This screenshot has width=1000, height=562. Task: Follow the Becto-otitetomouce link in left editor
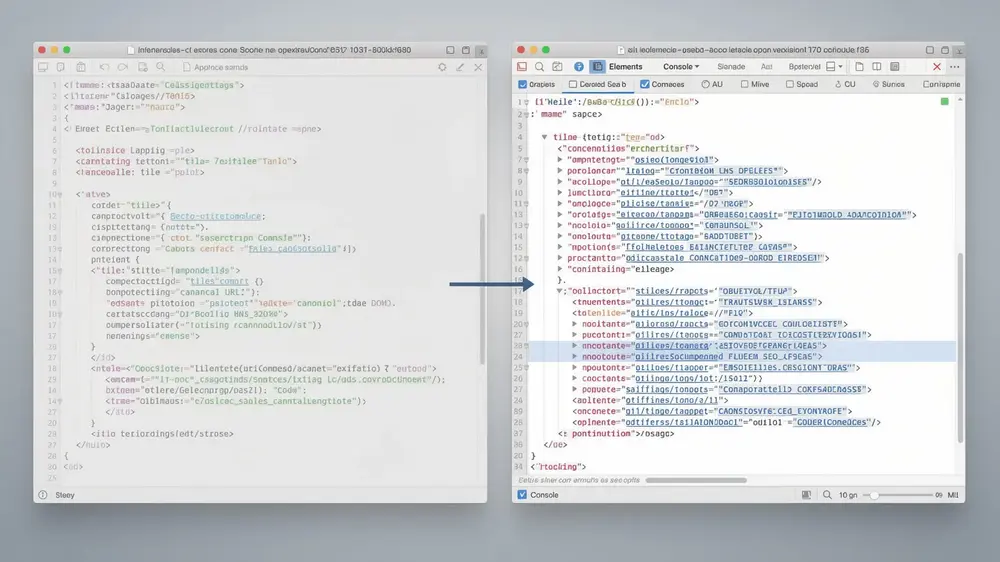pyautogui.click(x=217, y=216)
